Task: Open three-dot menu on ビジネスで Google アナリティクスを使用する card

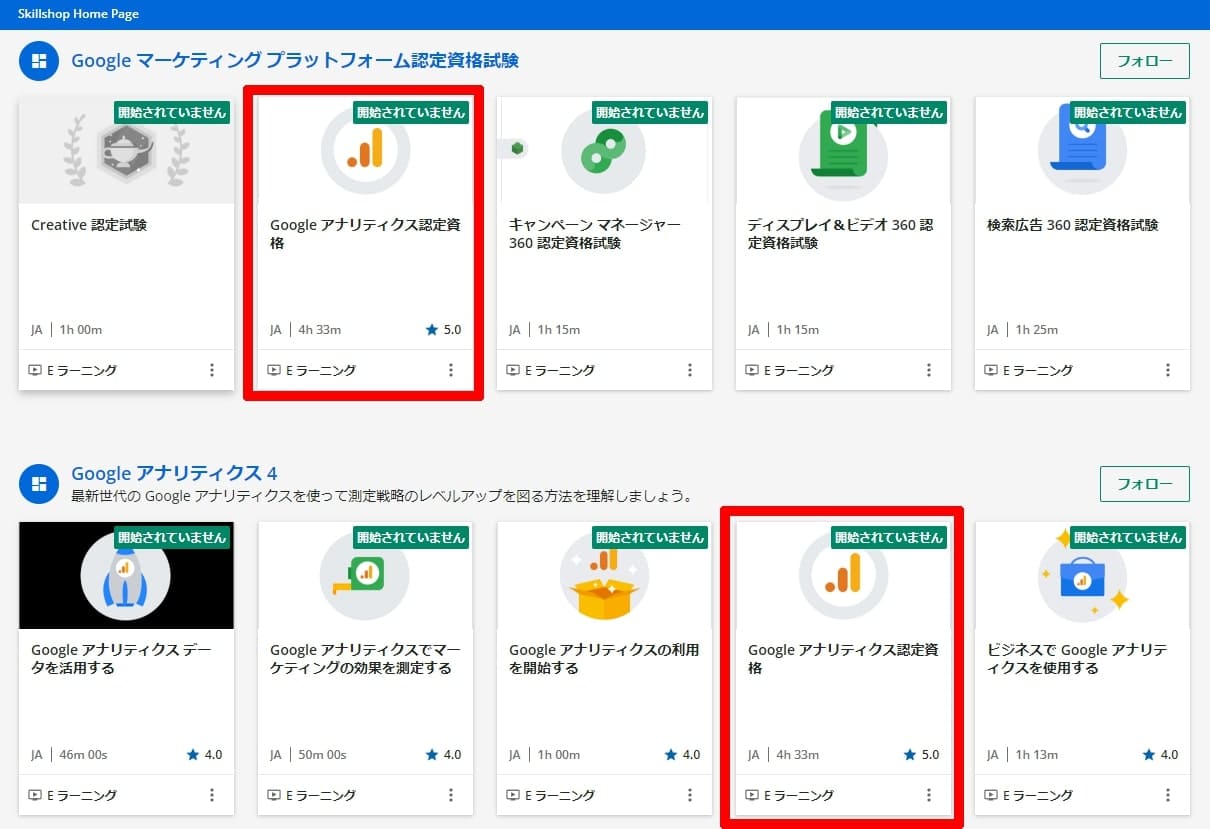Action: click(x=1167, y=795)
